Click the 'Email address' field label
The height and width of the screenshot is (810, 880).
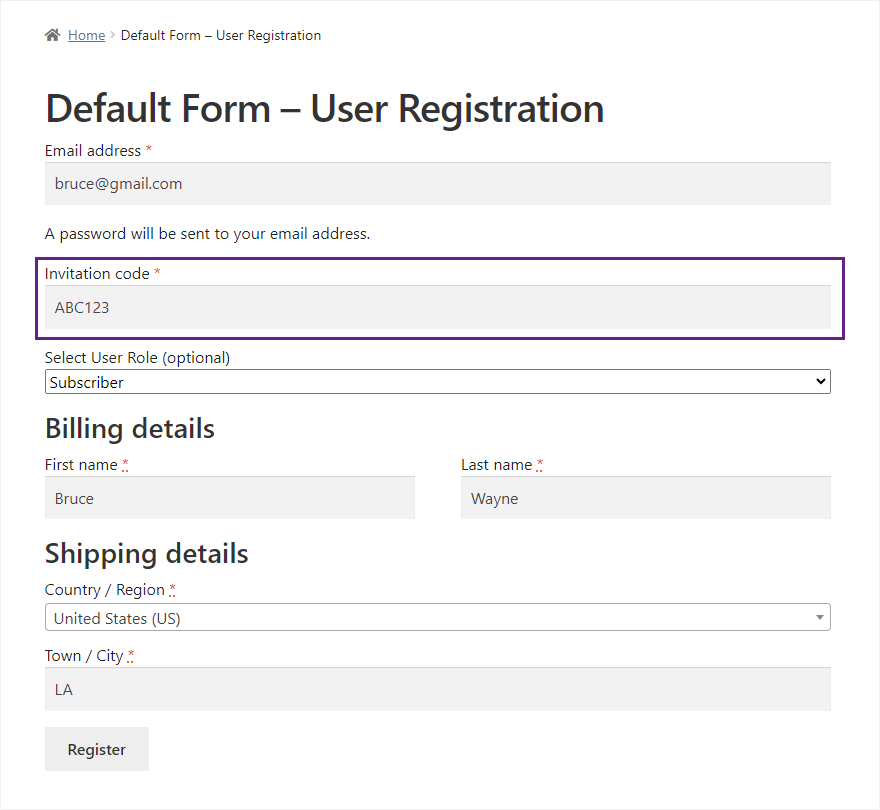click(93, 151)
